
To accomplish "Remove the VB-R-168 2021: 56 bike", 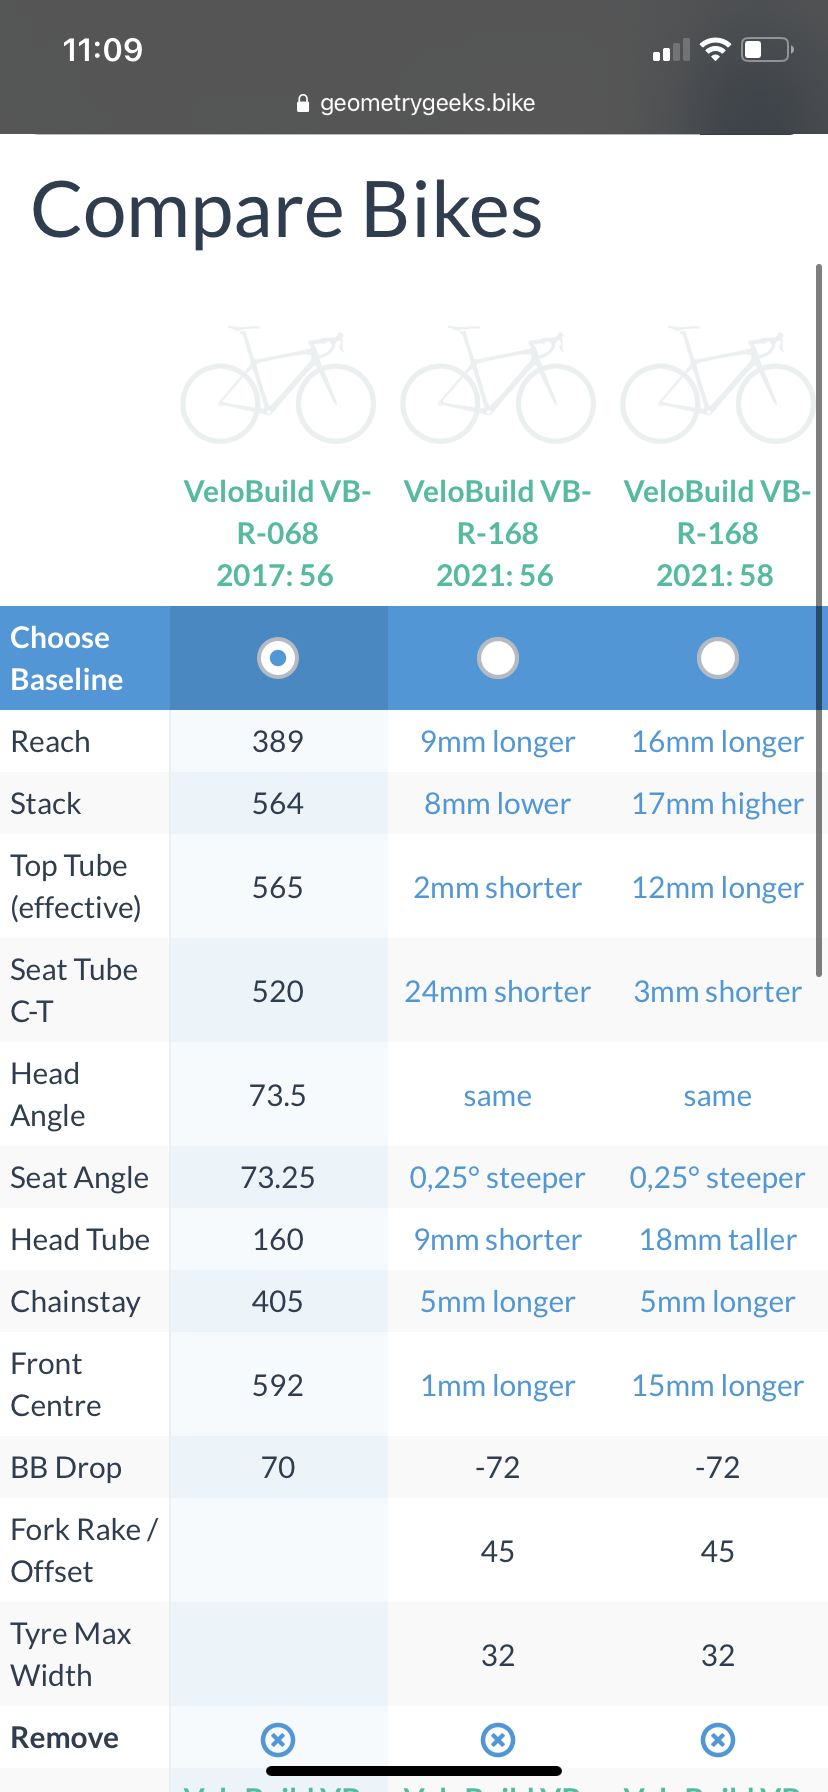I will click(x=498, y=1740).
